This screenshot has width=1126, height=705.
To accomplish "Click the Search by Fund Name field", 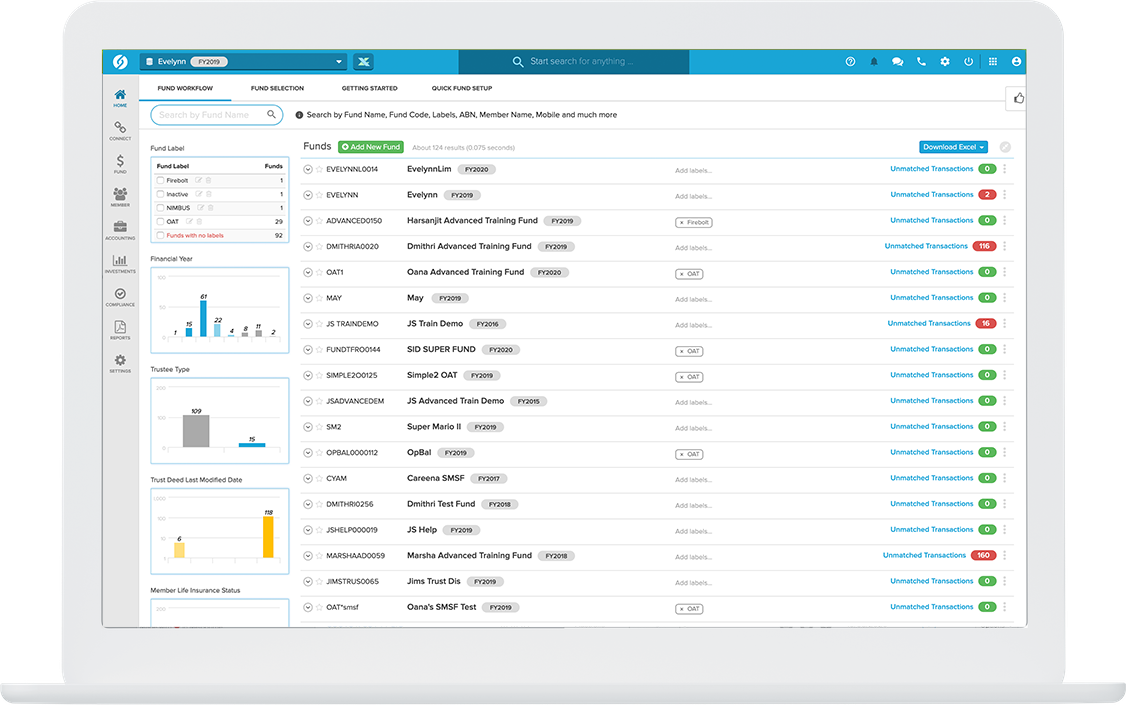I will [x=209, y=115].
